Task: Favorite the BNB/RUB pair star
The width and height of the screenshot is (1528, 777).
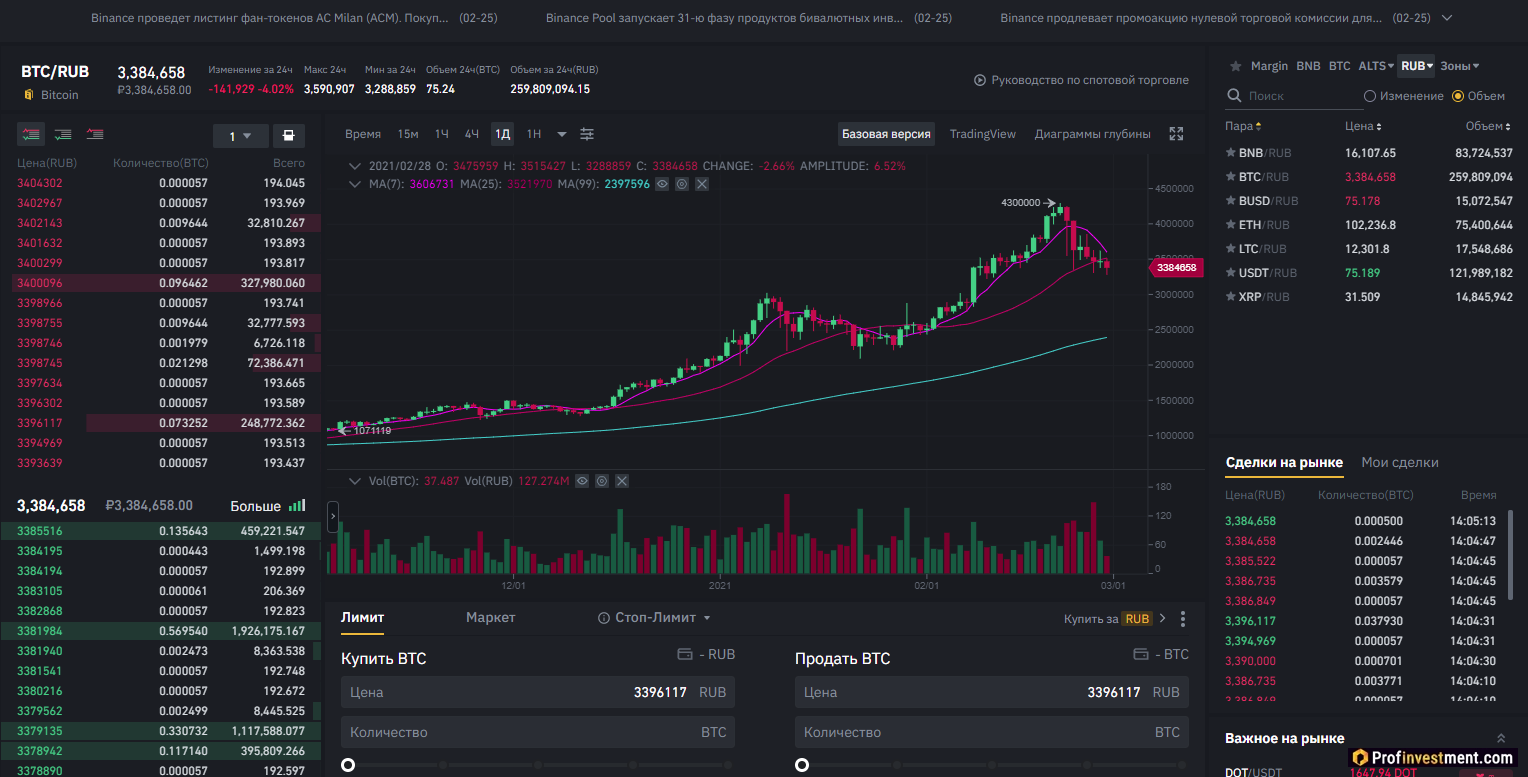Action: 1230,153
